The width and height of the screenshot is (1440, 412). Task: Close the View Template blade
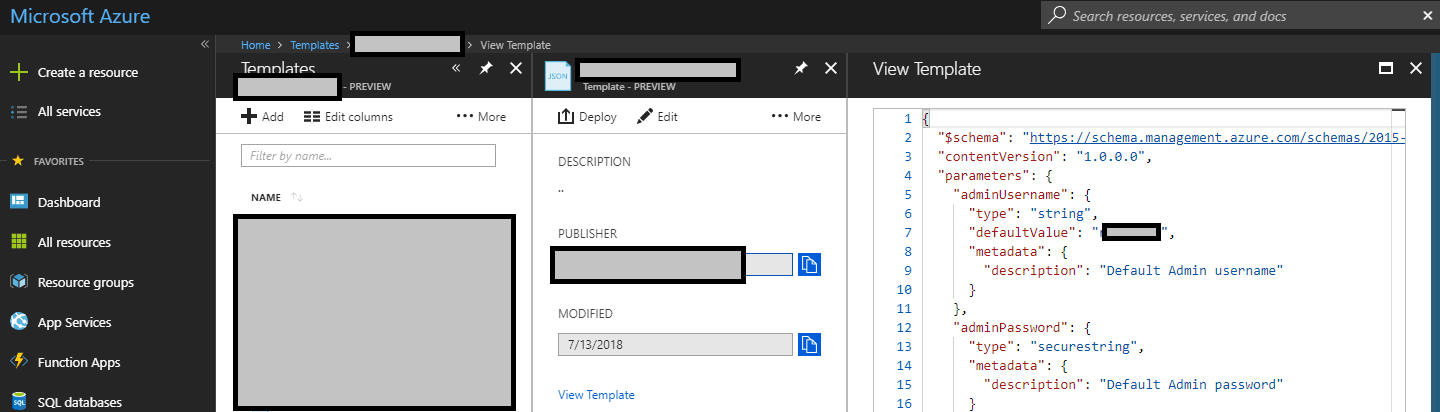tap(1415, 68)
